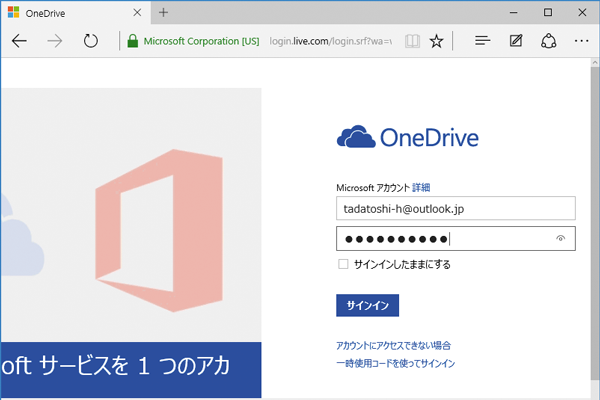The width and height of the screenshot is (600, 400).
Task: Refresh the current page
Action: tap(91, 41)
